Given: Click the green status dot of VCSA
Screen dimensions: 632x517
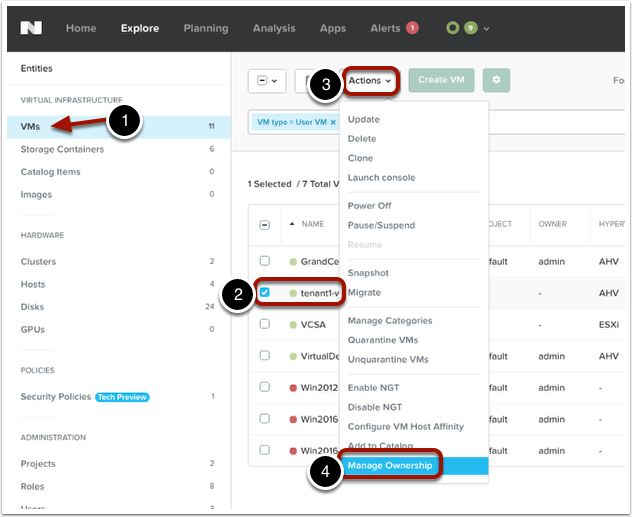Looking at the screenshot, I should (x=293, y=325).
